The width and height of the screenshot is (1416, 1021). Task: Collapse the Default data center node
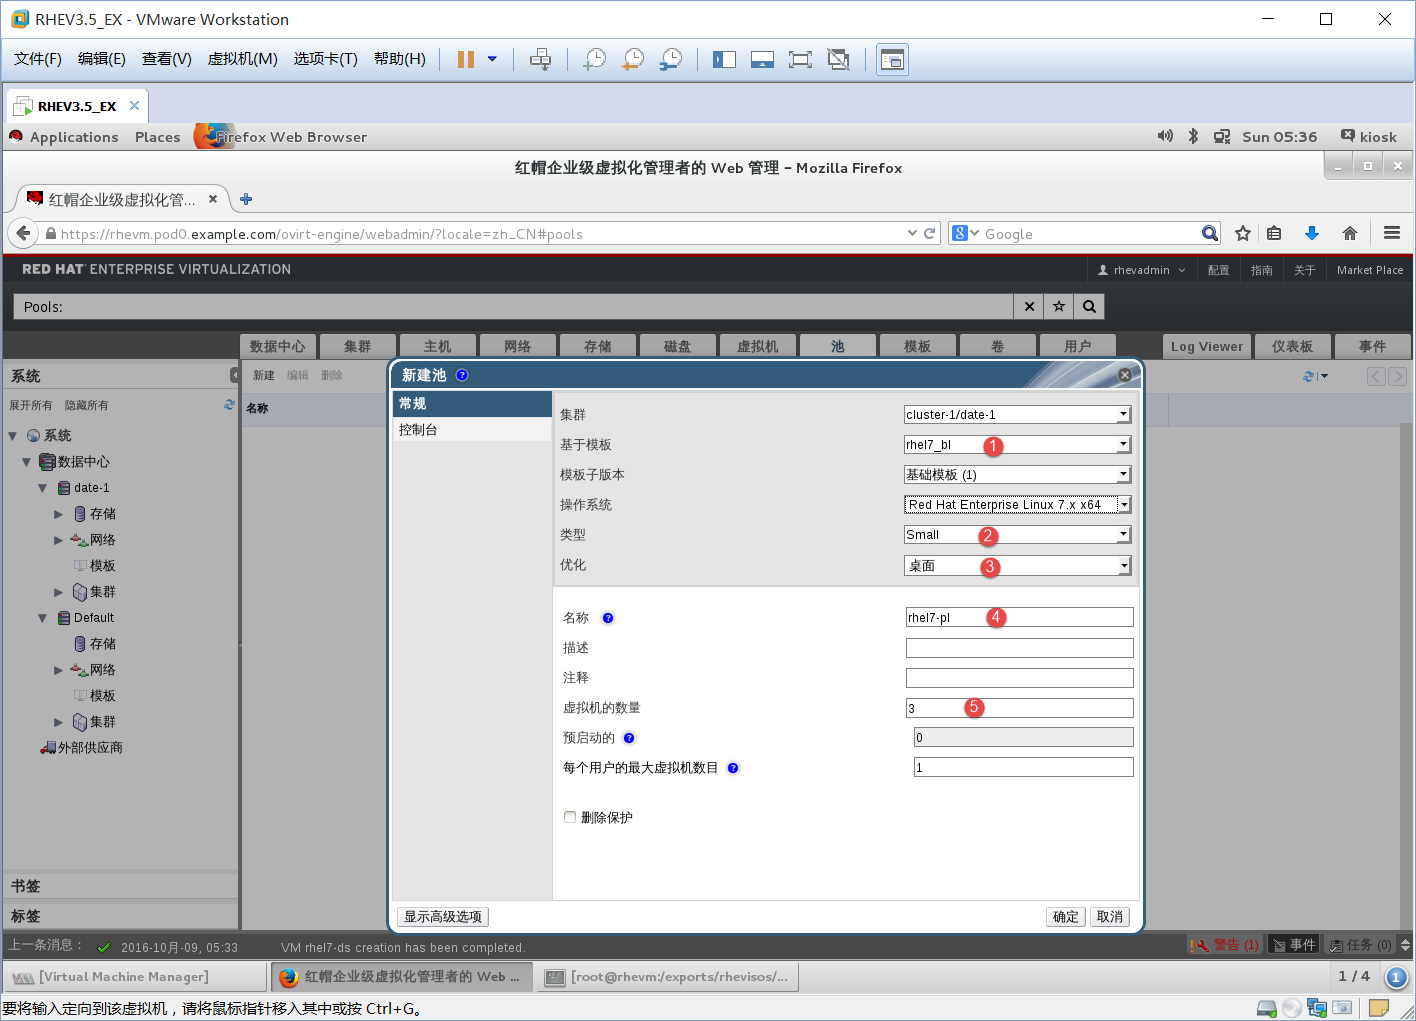click(x=42, y=618)
